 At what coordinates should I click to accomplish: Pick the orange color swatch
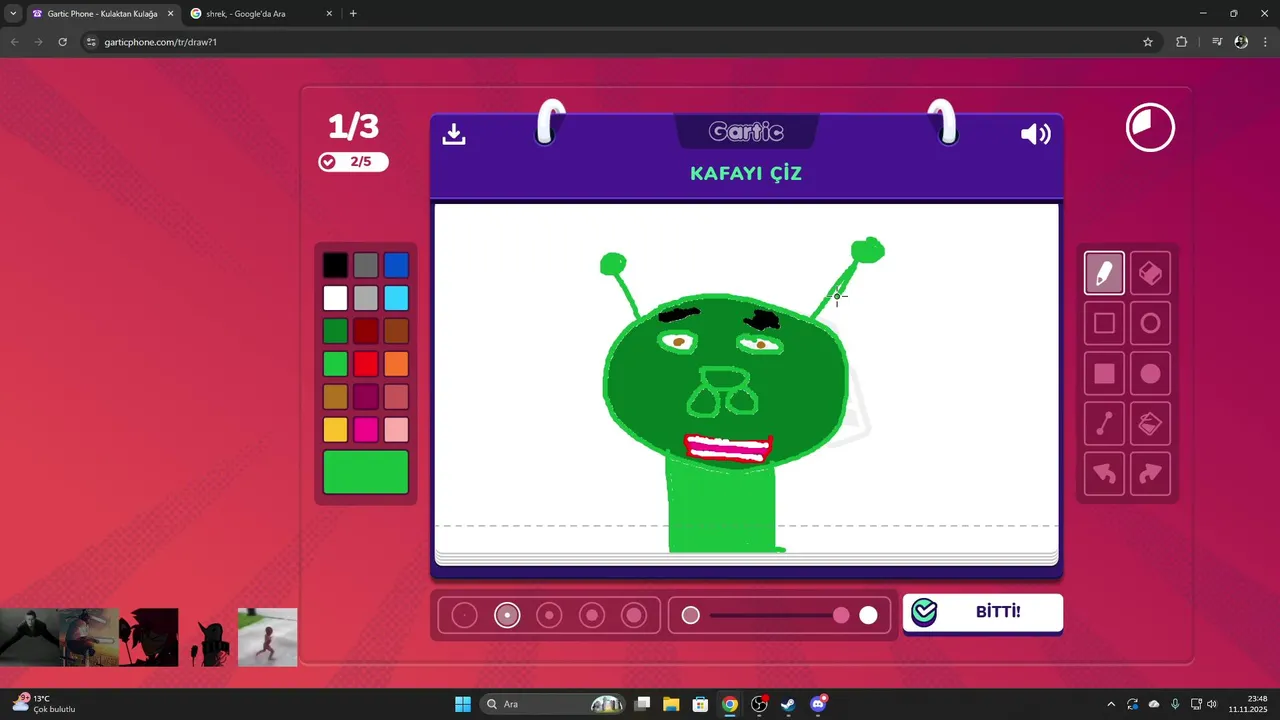coord(396,364)
